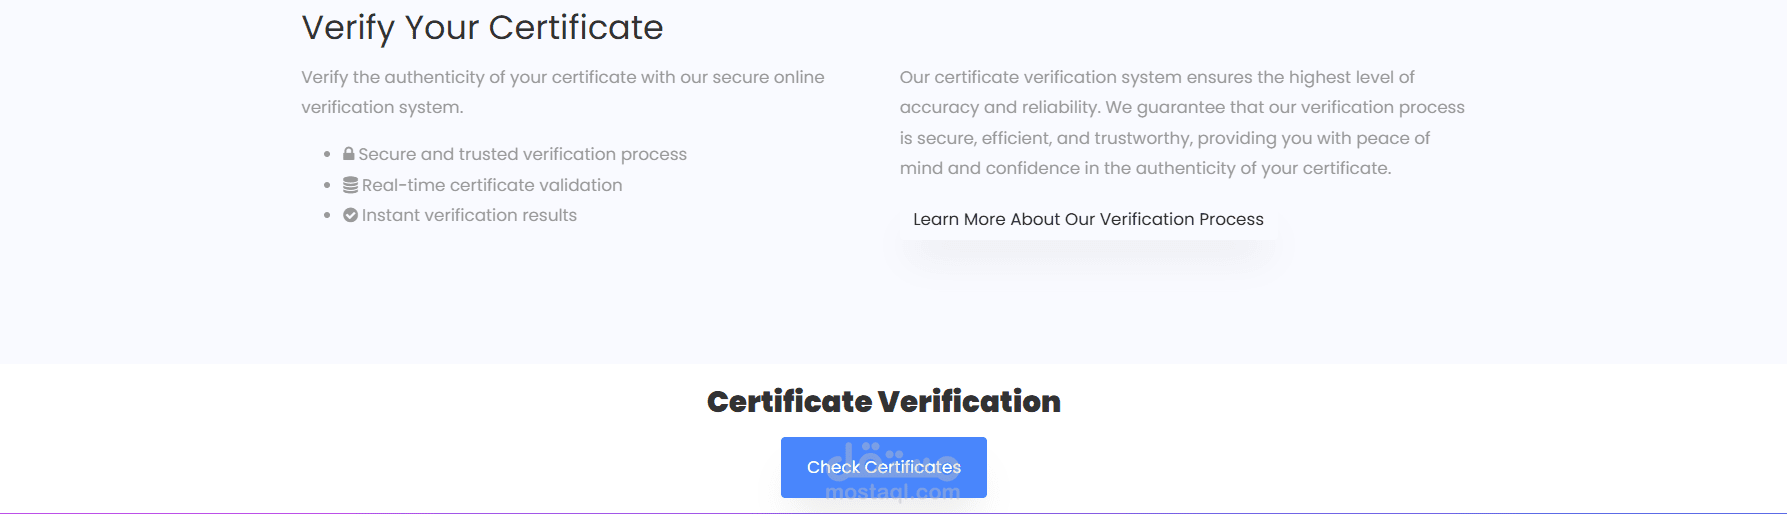Click the mostaql.com watermark text
Screen dimensions: 1787x514
(892, 491)
